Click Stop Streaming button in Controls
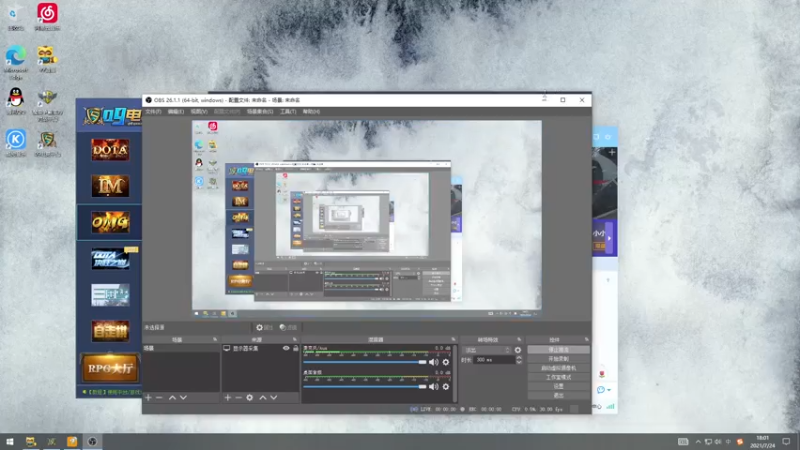 point(559,350)
